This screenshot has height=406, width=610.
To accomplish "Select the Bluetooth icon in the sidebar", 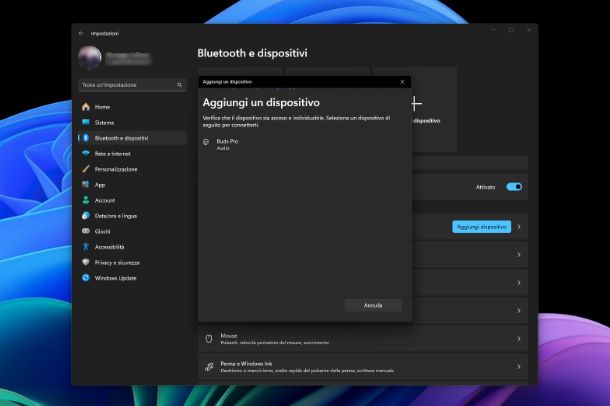I will click(x=86, y=138).
